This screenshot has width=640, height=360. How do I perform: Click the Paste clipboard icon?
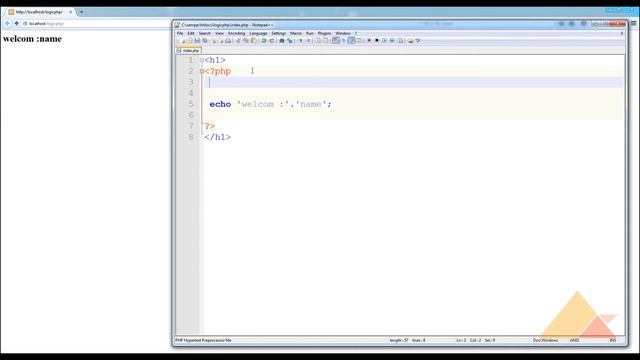coord(253,41)
